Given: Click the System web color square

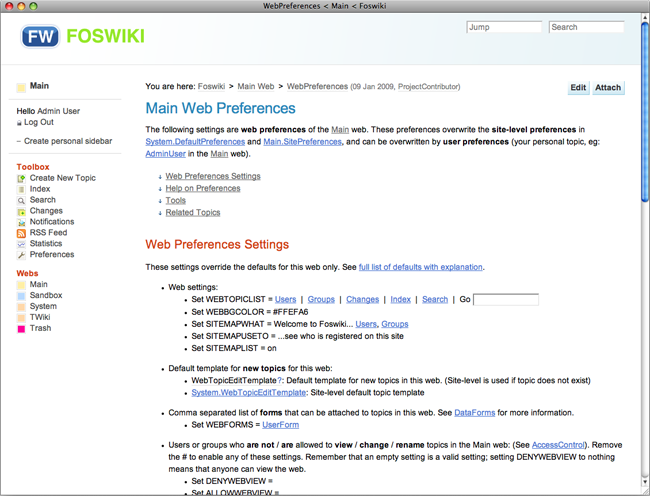Looking at the screenshot, I should point(21,307).
